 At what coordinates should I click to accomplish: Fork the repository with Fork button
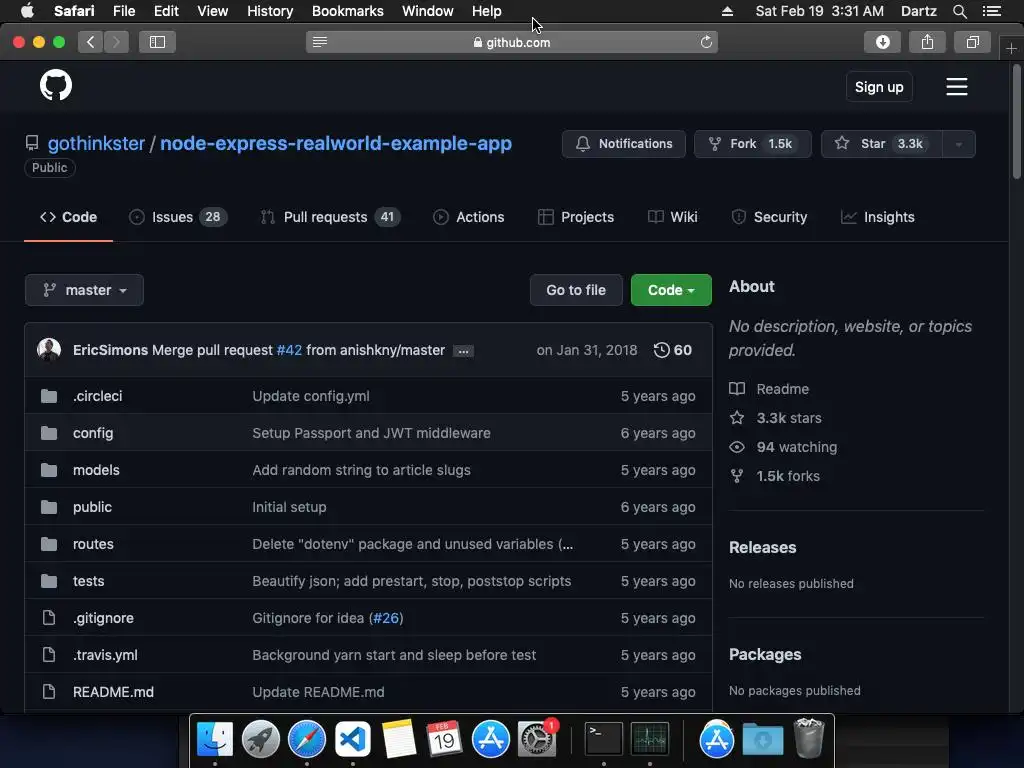tap(752, 144)
